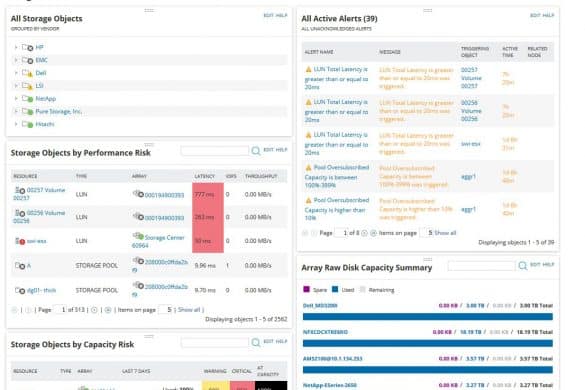Screen dimensions: 585x390
Task: Open the Dell vendor link
Action: pos(41,73)
